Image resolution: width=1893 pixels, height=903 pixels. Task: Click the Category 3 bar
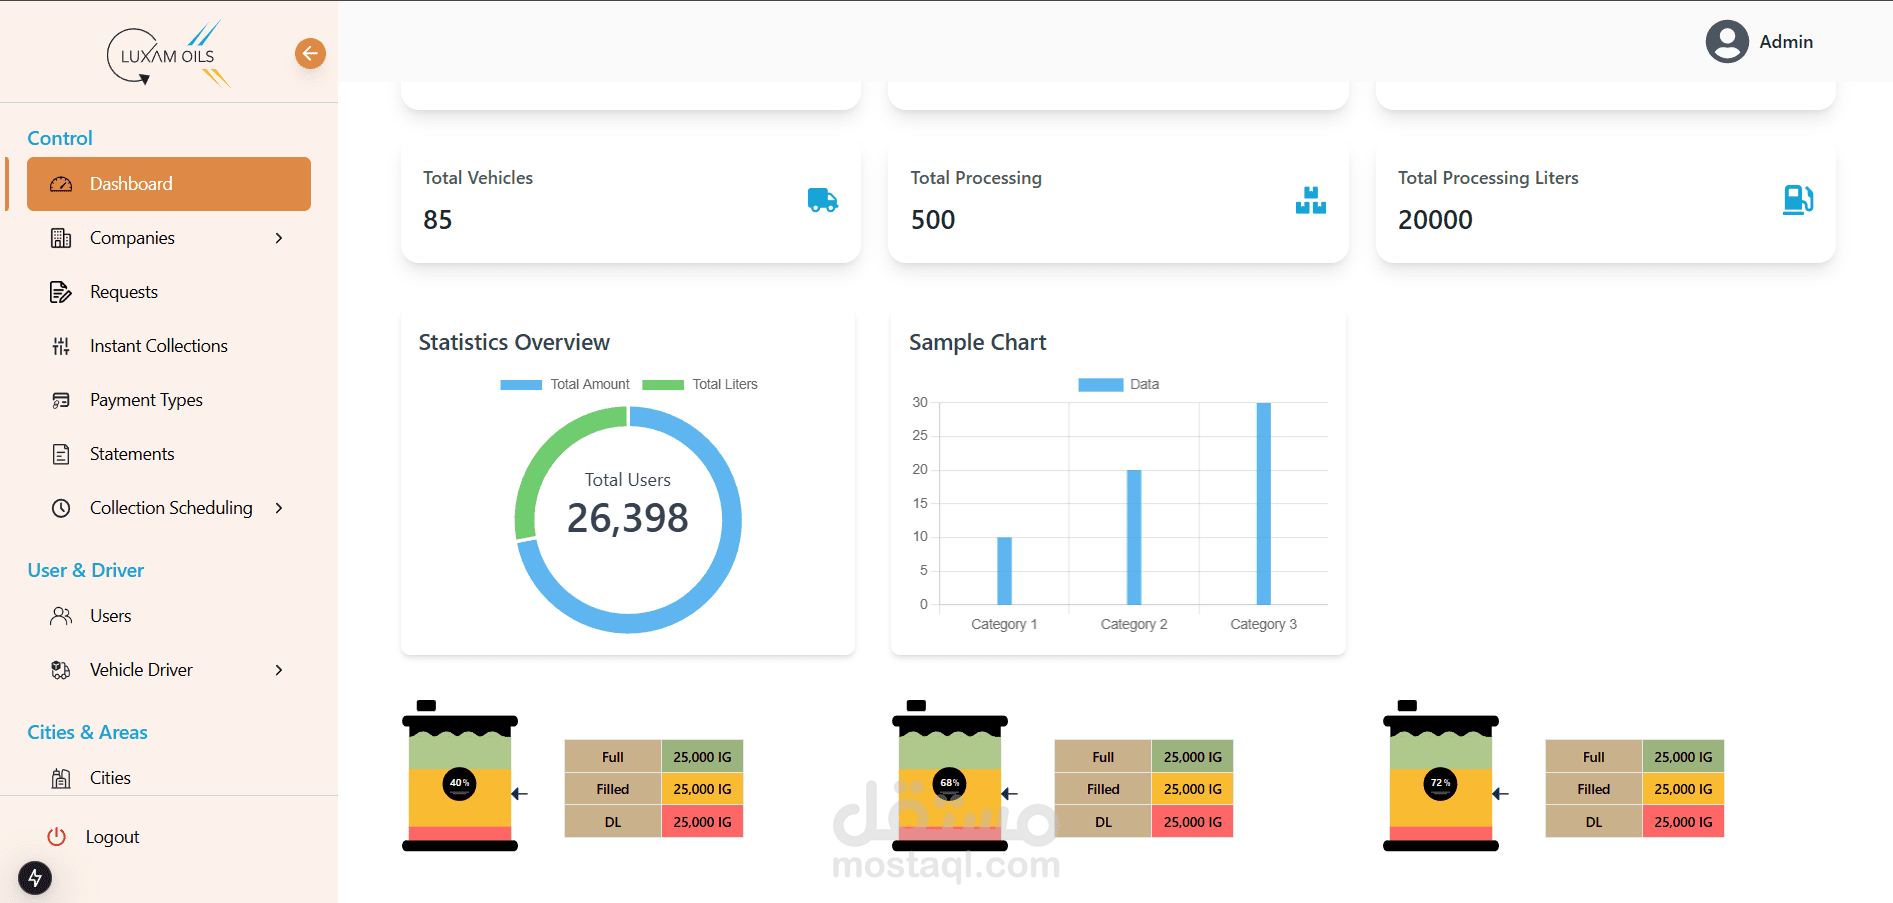coord(1264,503)
